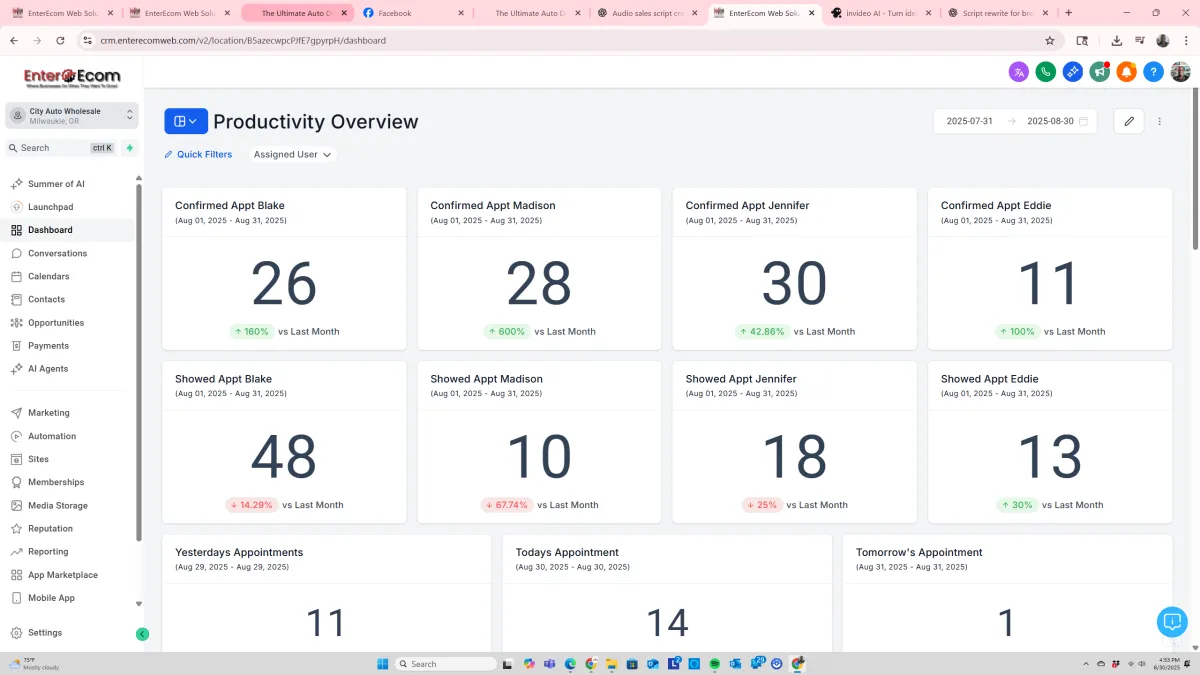
Task: Open the language translate icon in header
Action: coord(1019,72)
